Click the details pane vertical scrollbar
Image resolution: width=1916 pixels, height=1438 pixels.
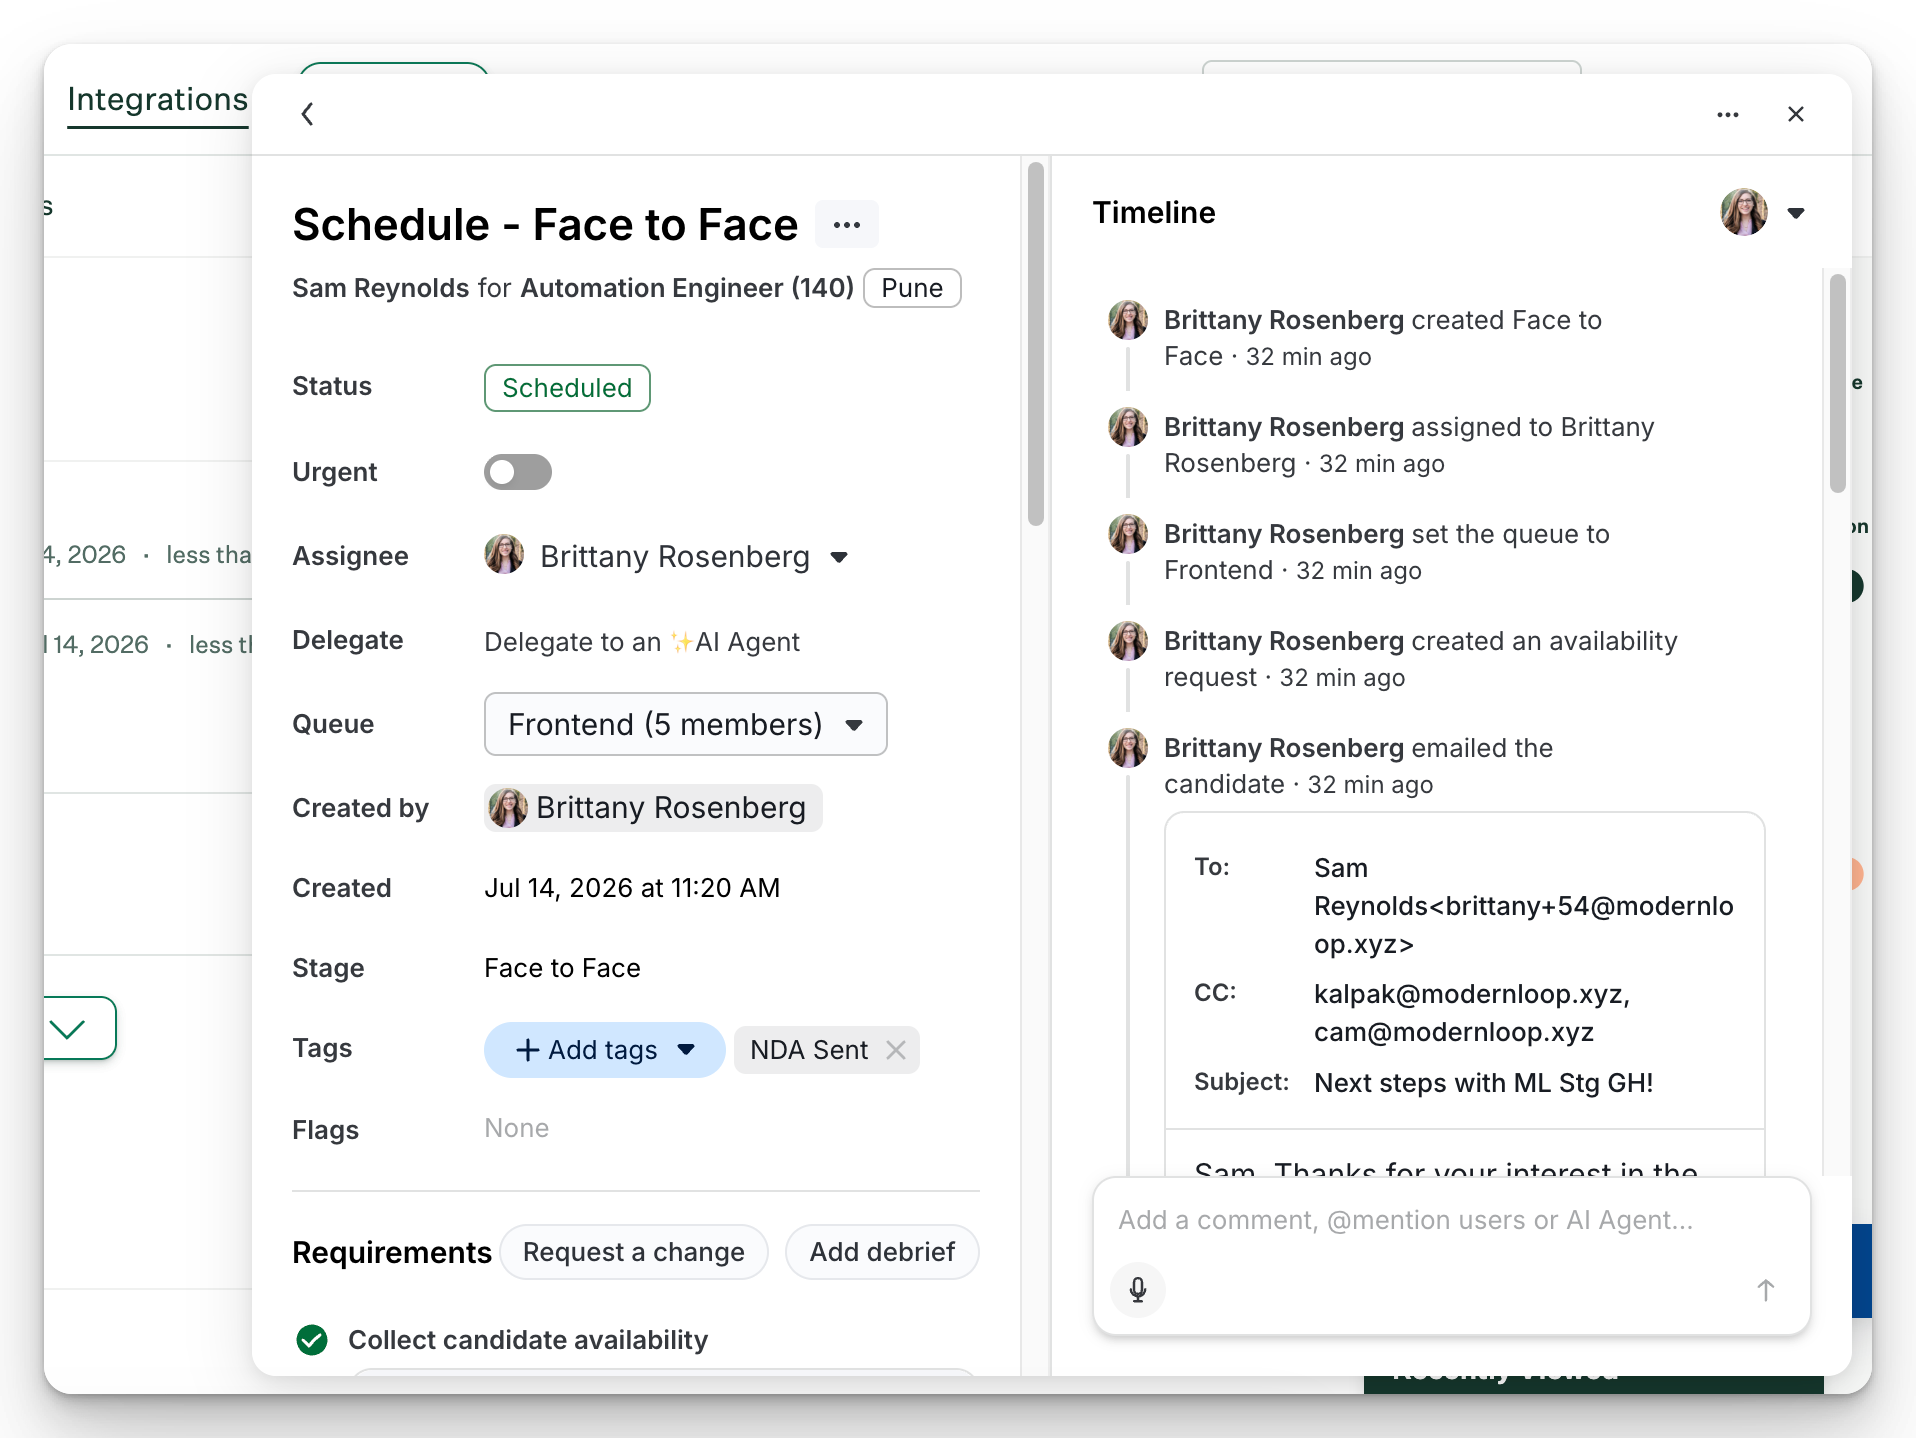(1036, 343)
